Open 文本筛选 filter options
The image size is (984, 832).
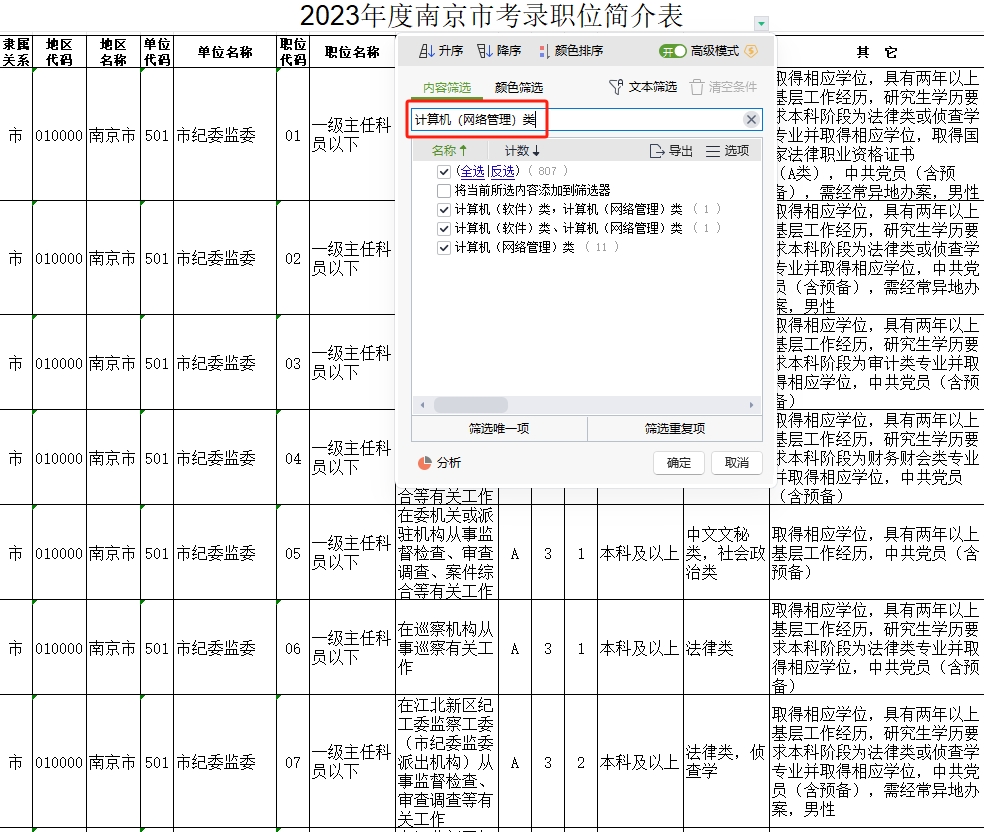(643, 87)
